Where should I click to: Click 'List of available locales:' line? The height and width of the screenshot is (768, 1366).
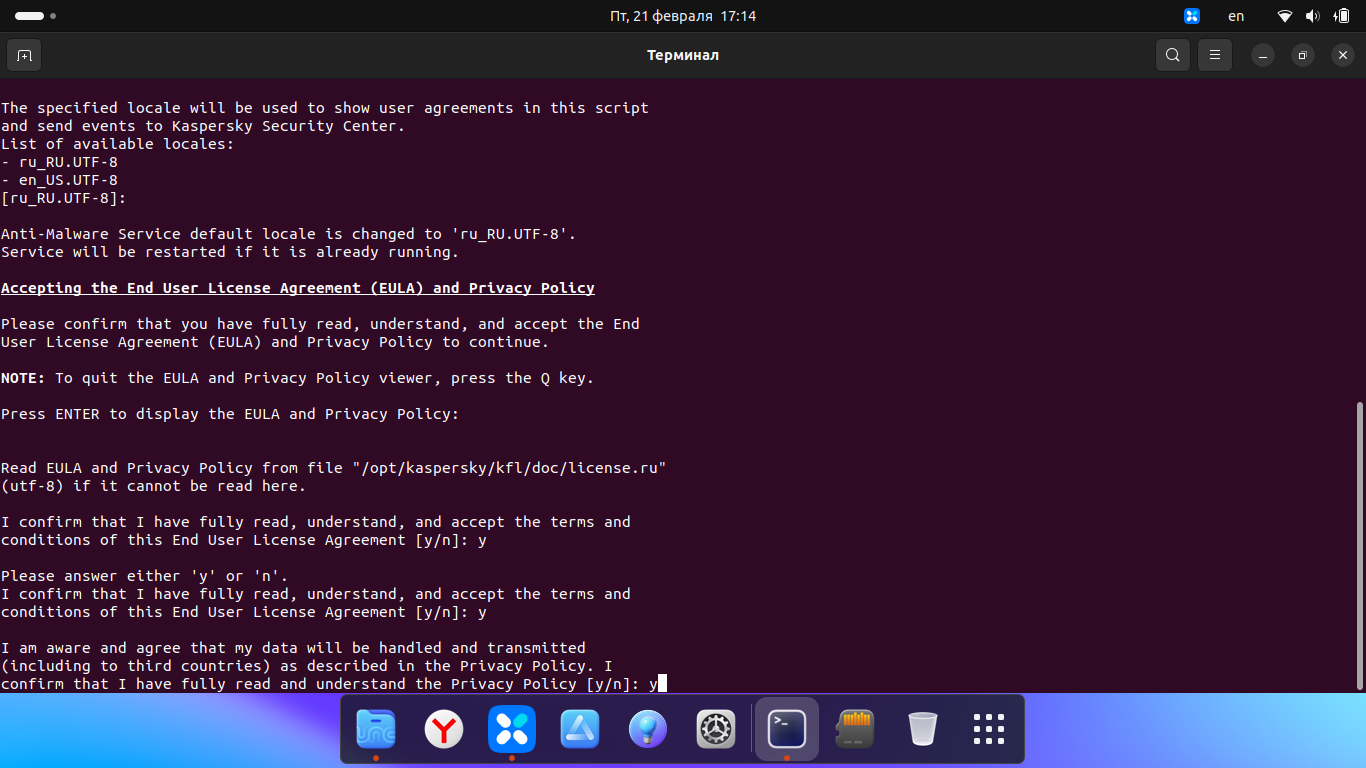[118, 144]
